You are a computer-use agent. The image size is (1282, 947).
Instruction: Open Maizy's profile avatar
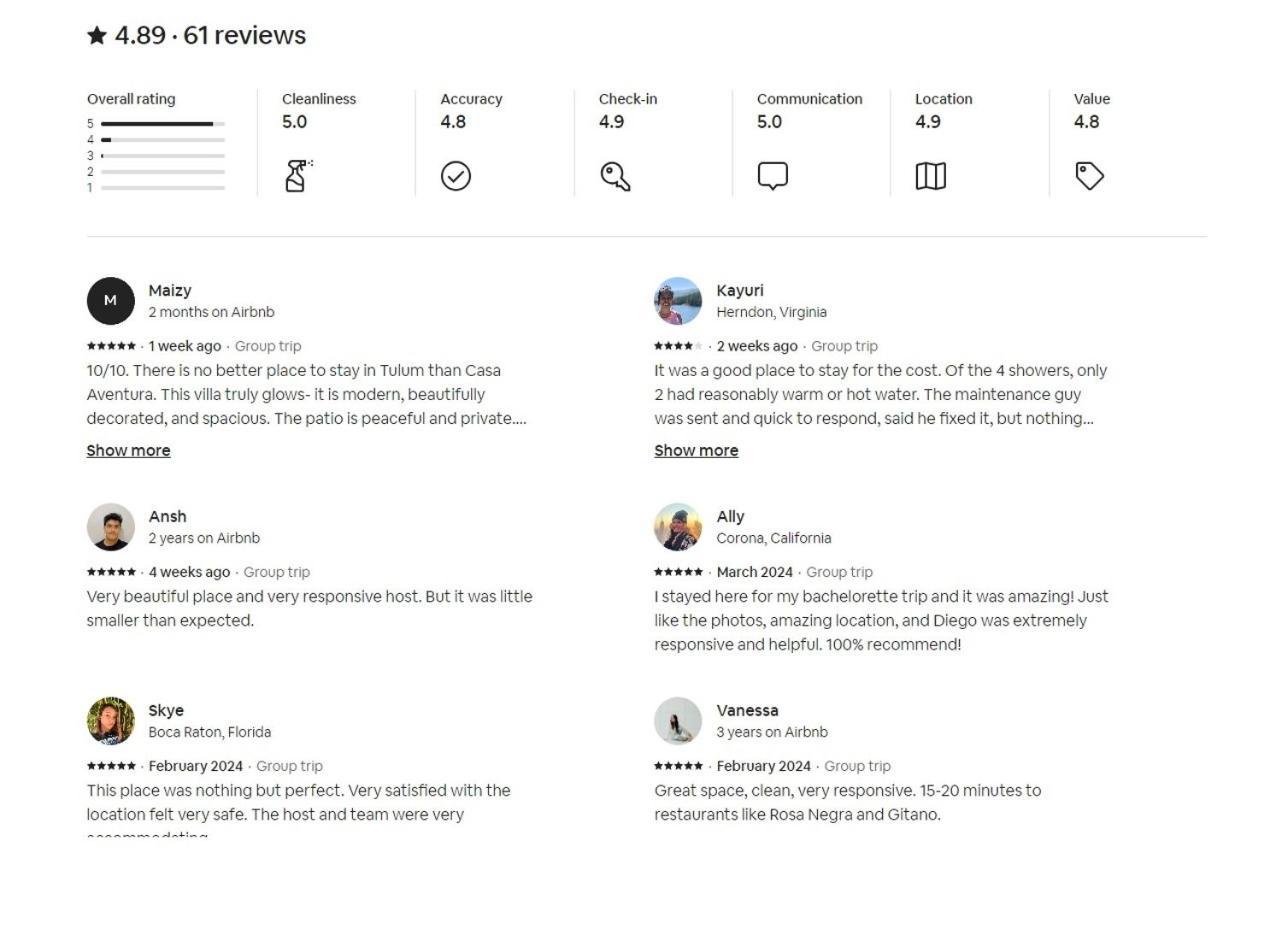coord(111,301)
